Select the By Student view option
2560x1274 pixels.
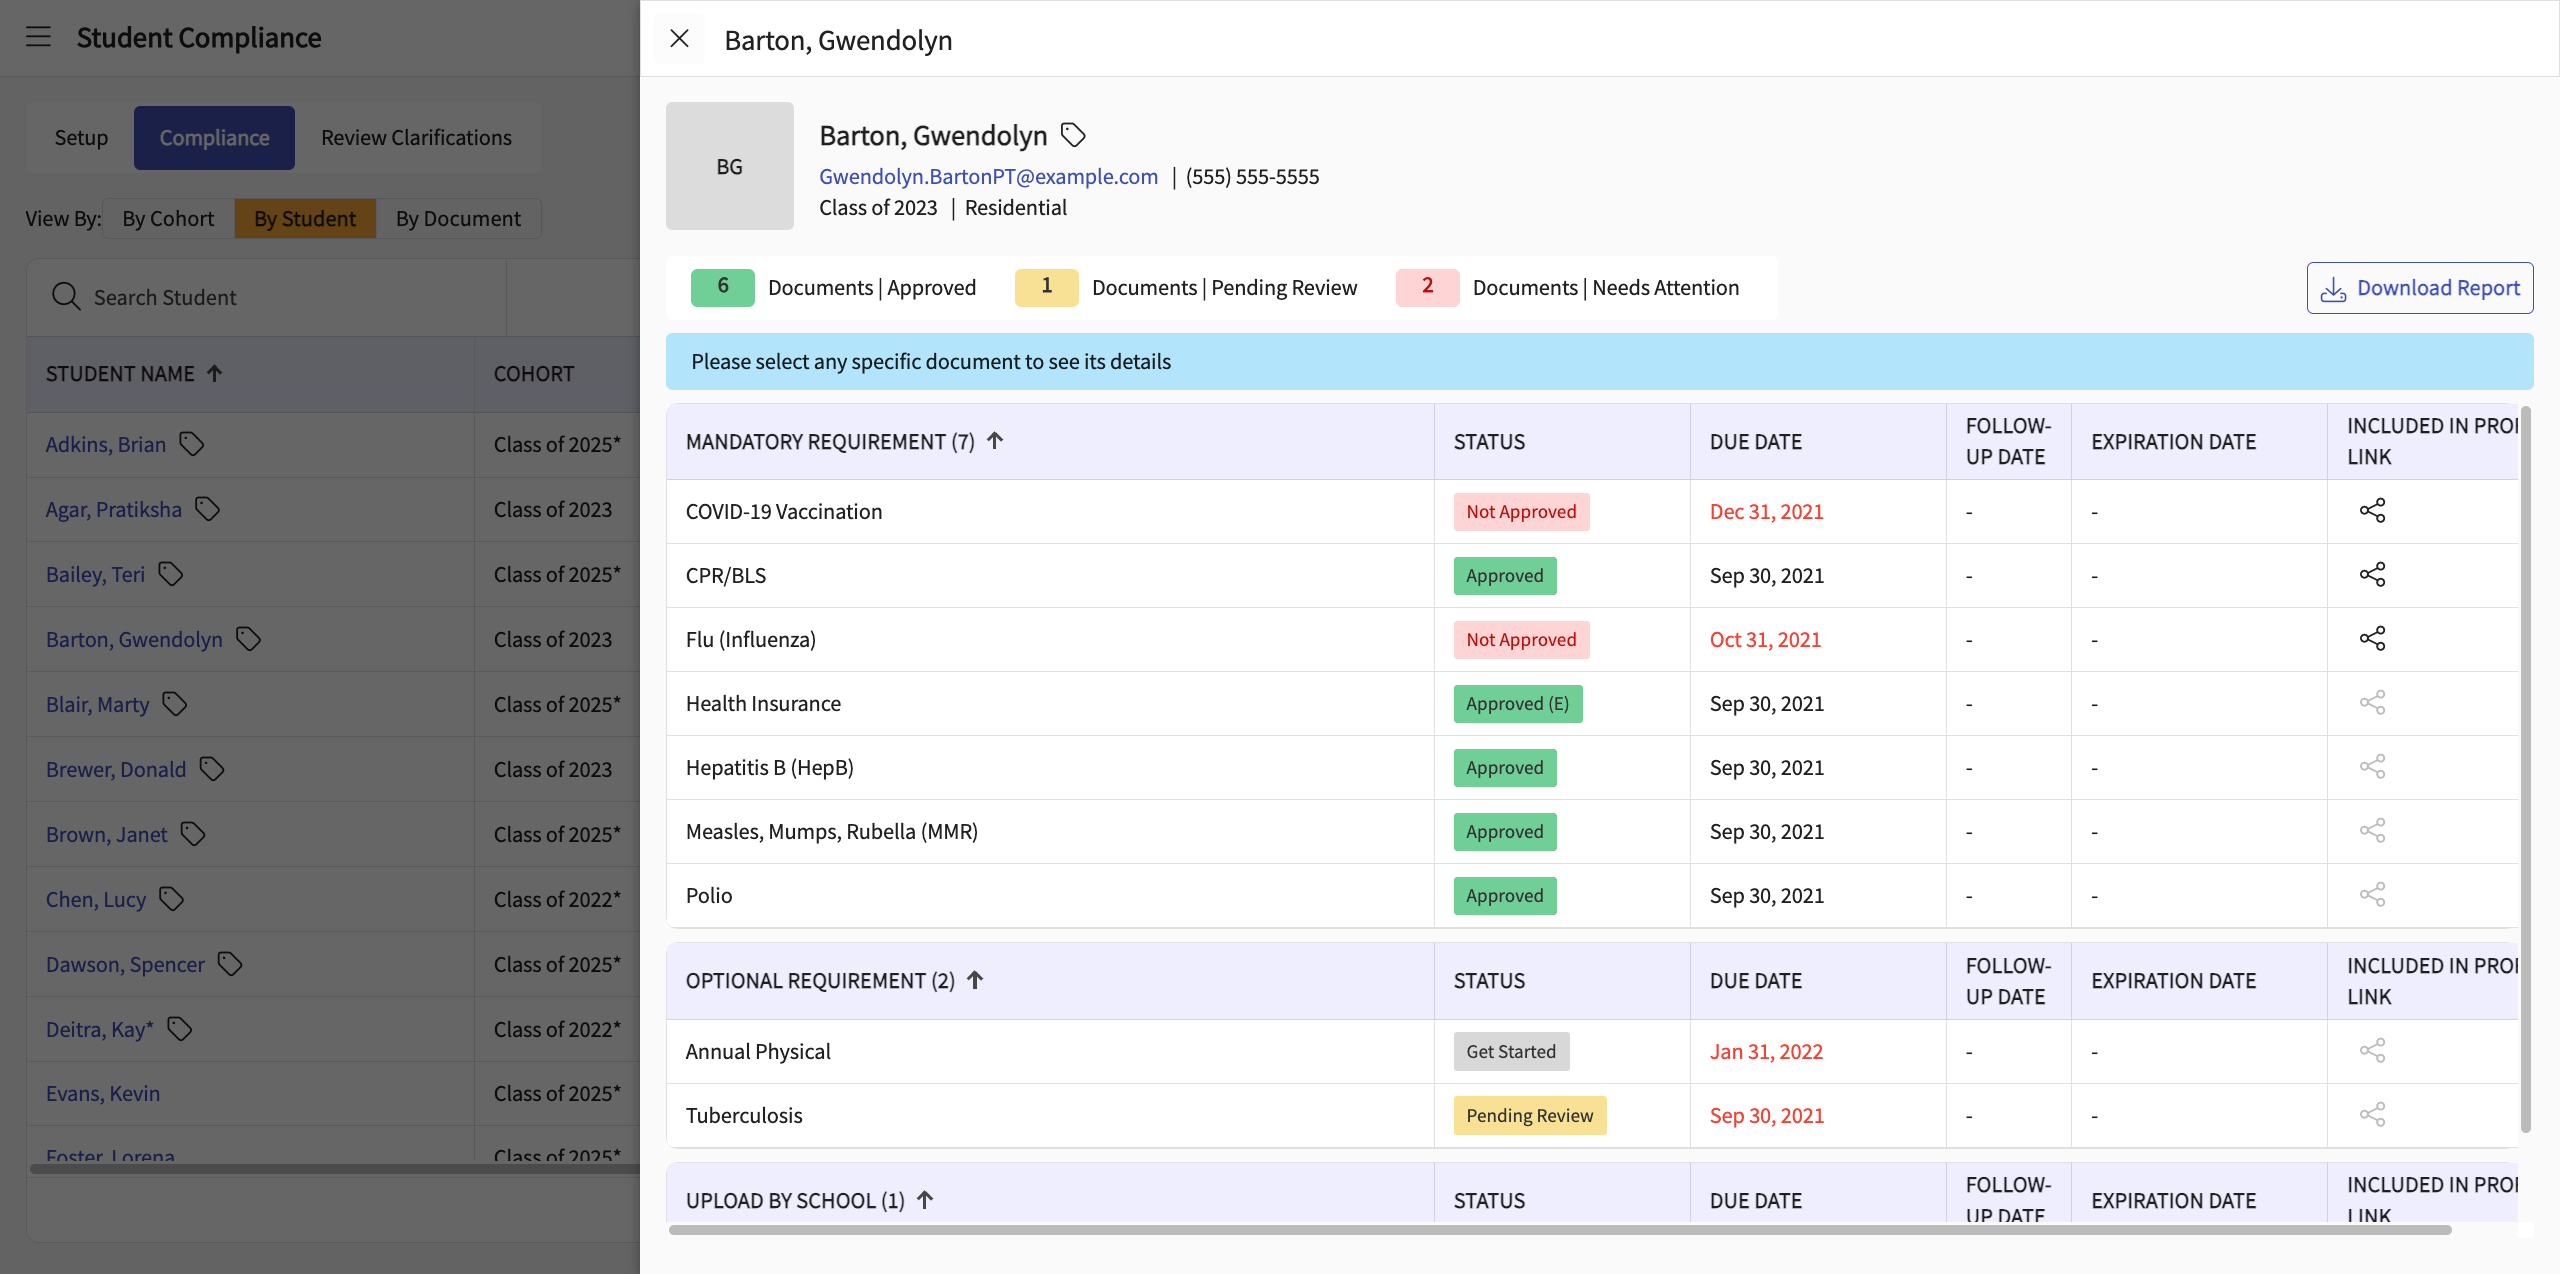point(305,218)
